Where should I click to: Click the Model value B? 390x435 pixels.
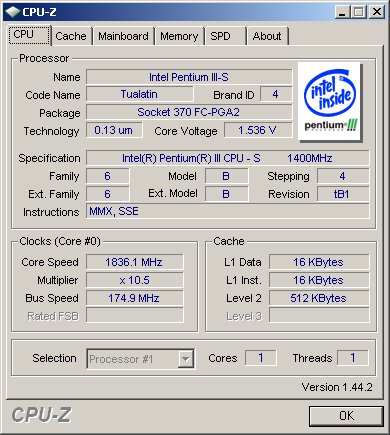click(226, 176)
